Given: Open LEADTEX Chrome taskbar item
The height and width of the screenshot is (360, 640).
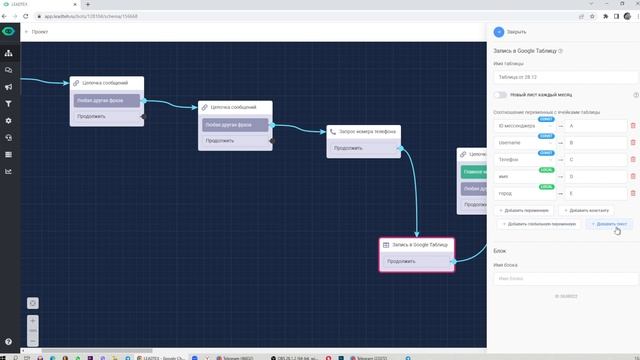Looking at the screenshot, I should [x=161, y=358].
